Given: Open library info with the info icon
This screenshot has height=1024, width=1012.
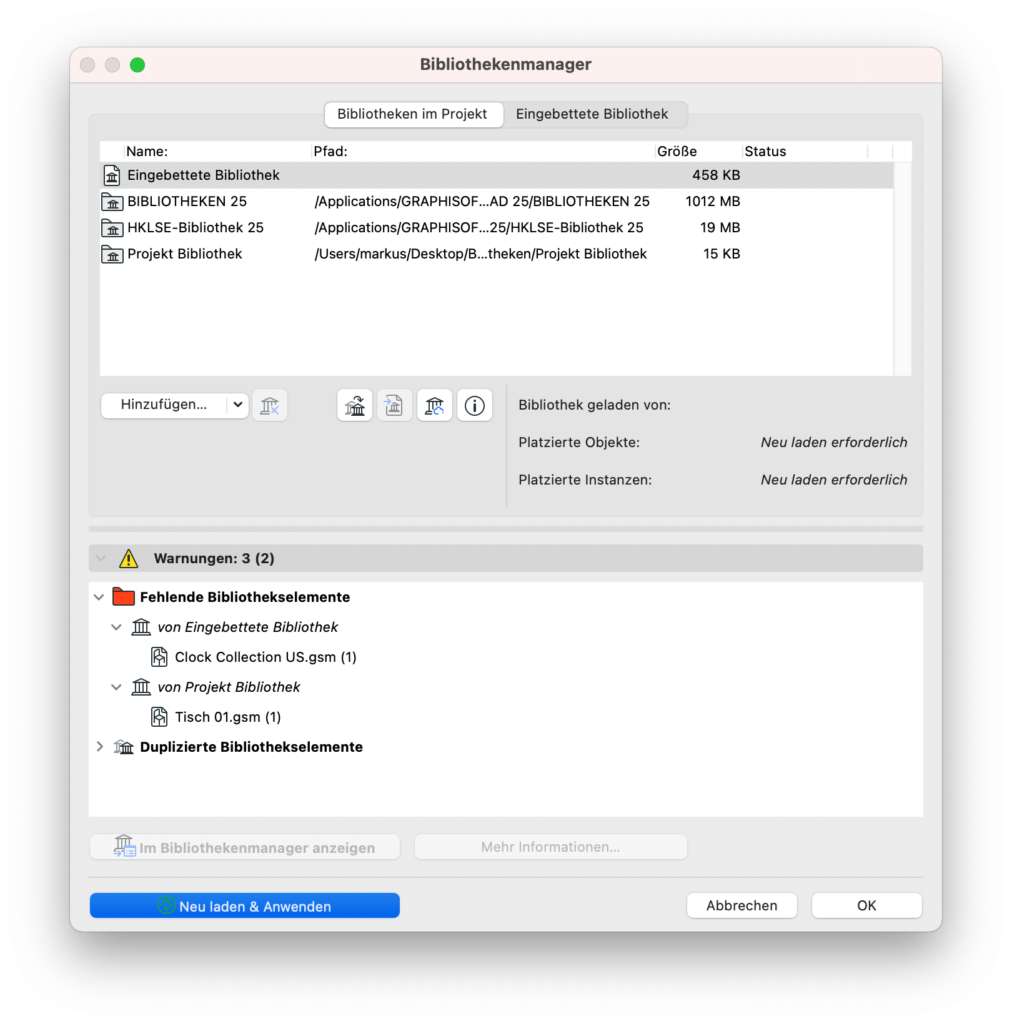Looking at the screenshot, I should (x=474, y=405).
